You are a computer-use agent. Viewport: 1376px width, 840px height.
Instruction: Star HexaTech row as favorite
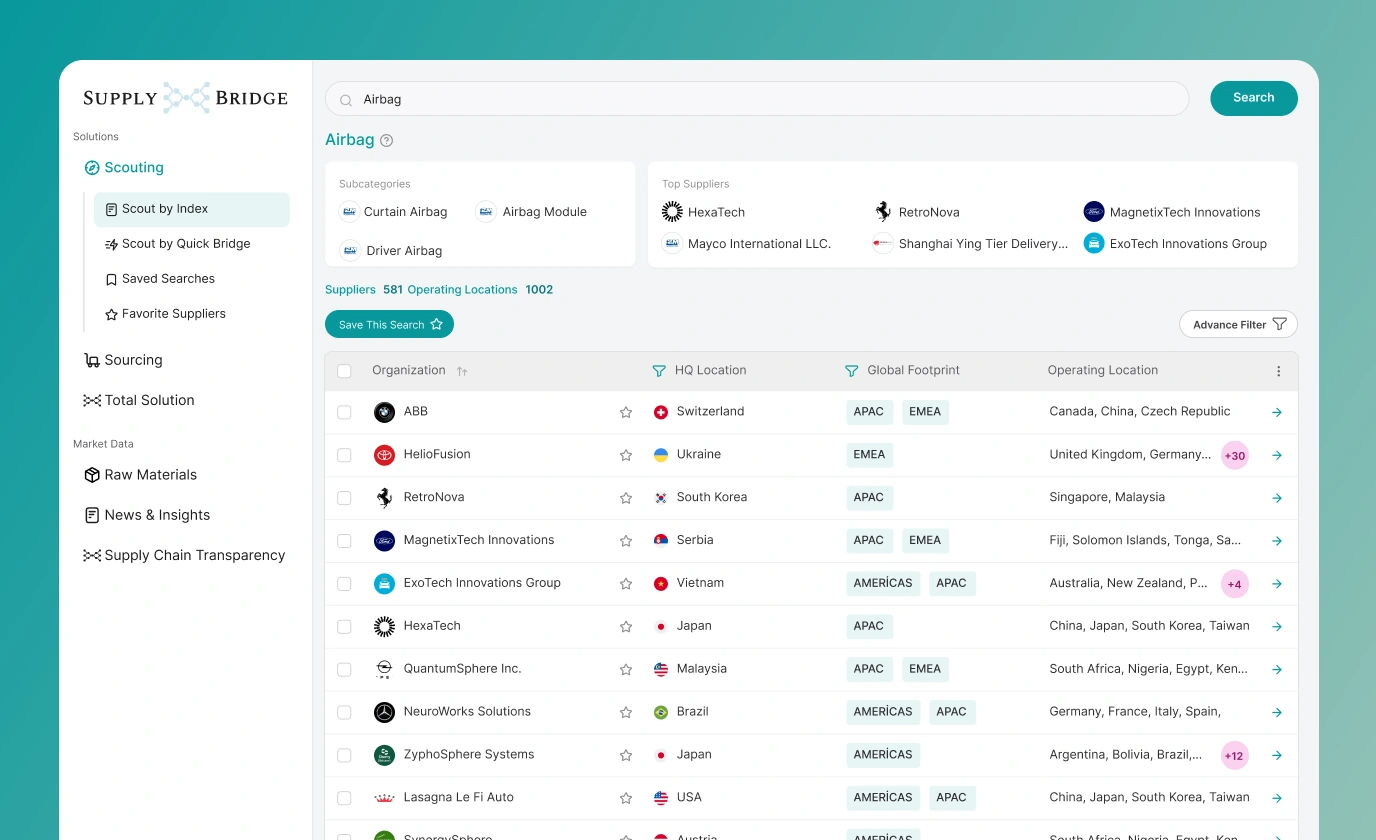click(626, 627)
